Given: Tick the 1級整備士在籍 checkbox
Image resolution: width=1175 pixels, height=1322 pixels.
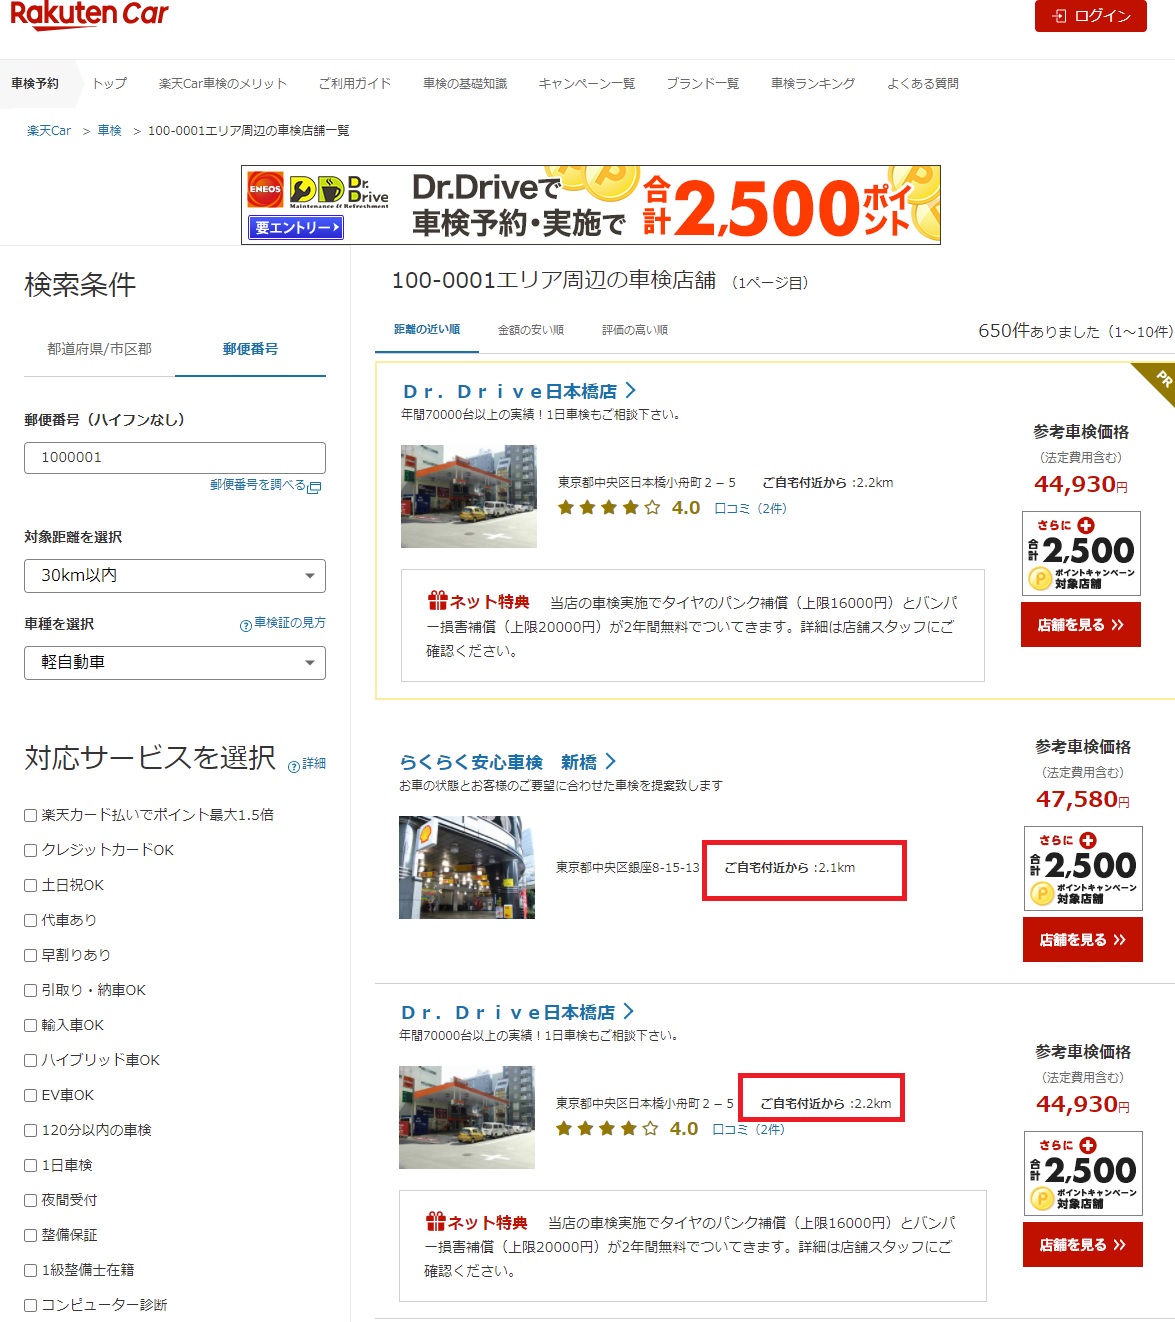Looking at the screenshot, I should click(x=30, y=1270).
